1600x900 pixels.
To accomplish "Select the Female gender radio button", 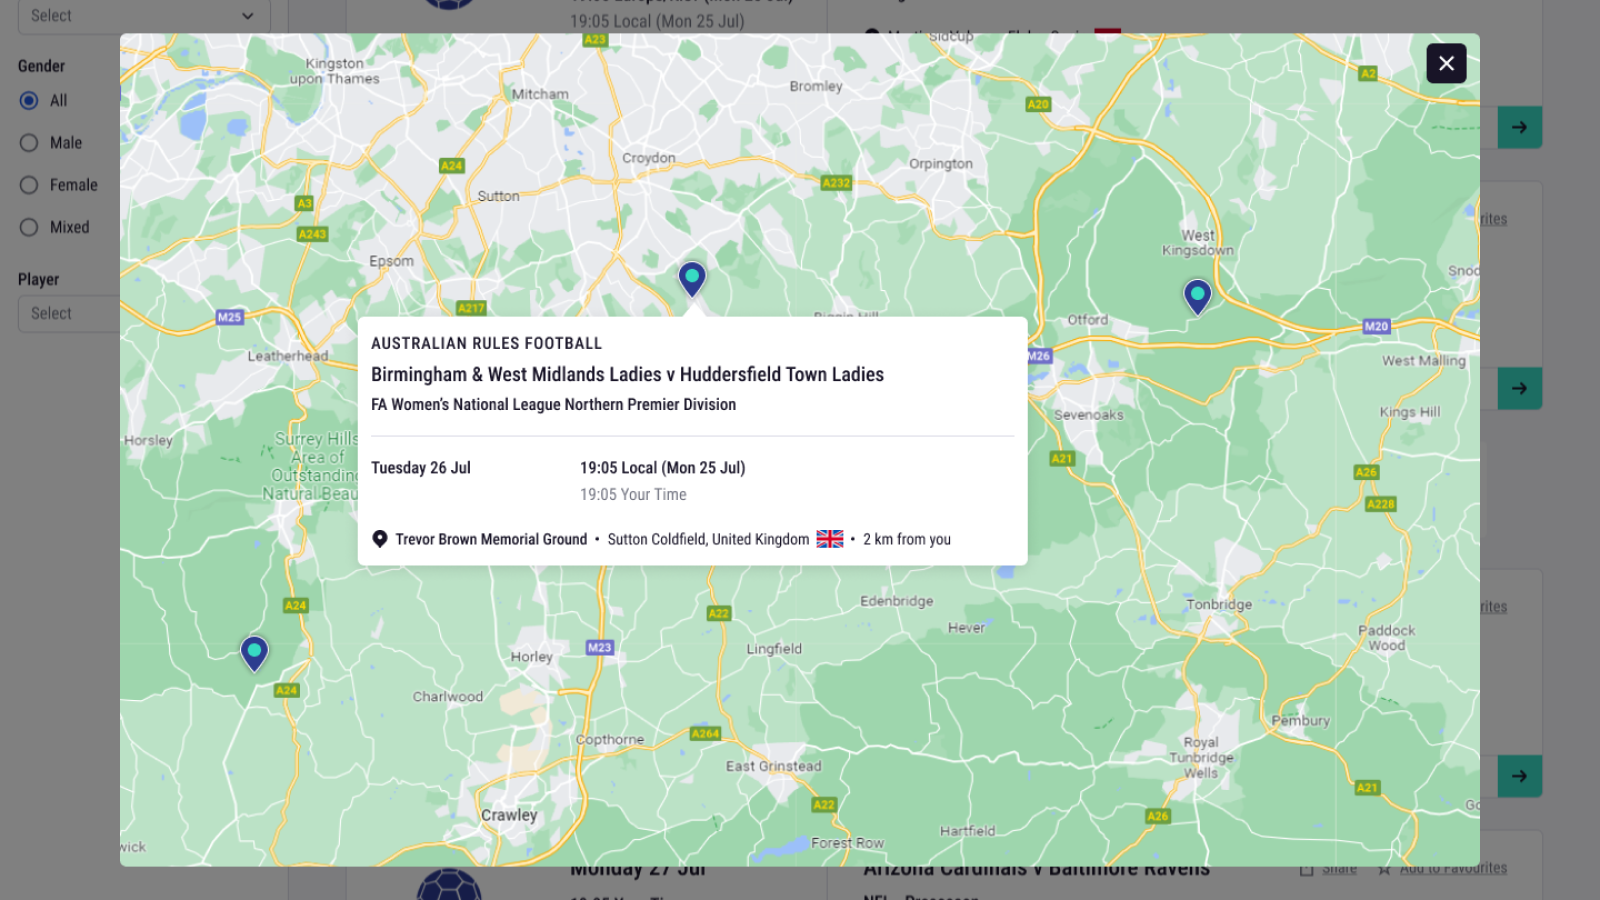I will 29,185.
